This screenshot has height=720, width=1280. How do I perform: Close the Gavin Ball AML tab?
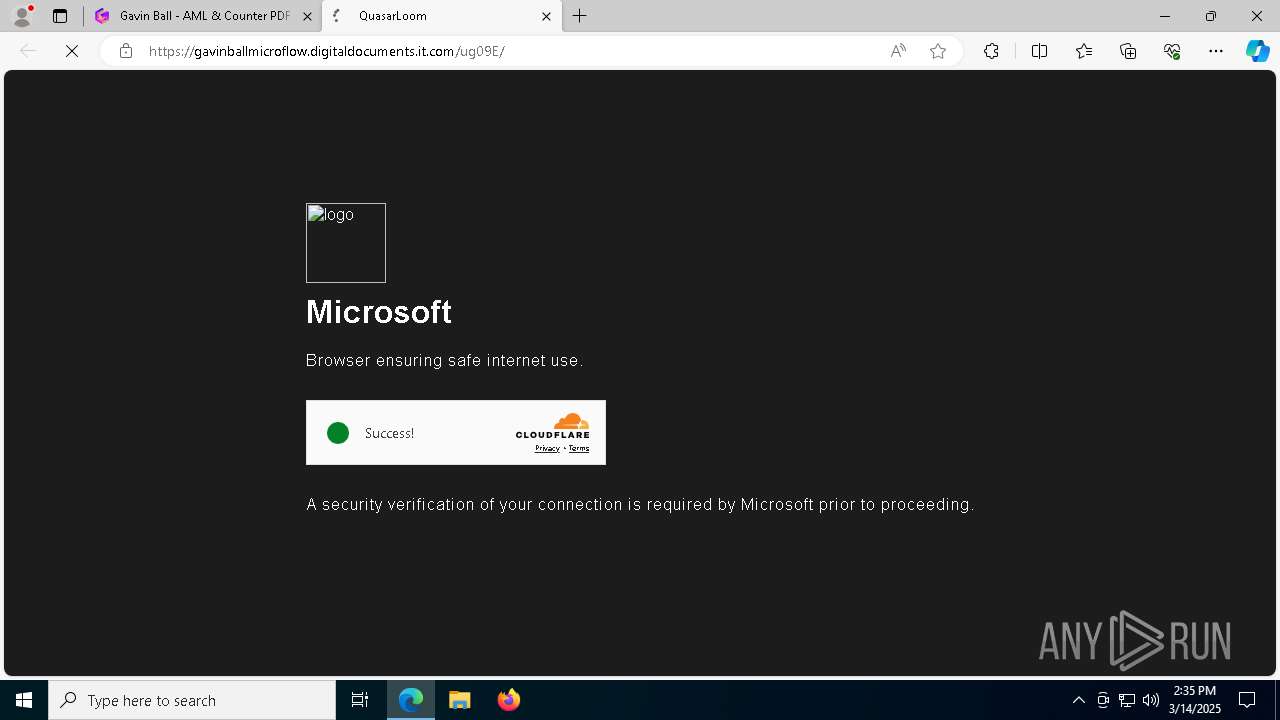pos(307,16)
